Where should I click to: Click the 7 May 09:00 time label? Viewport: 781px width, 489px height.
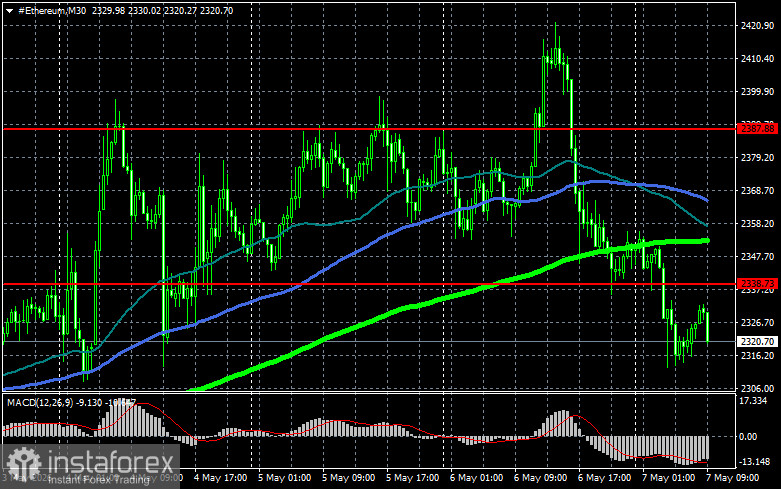click(x=732, y=478)
